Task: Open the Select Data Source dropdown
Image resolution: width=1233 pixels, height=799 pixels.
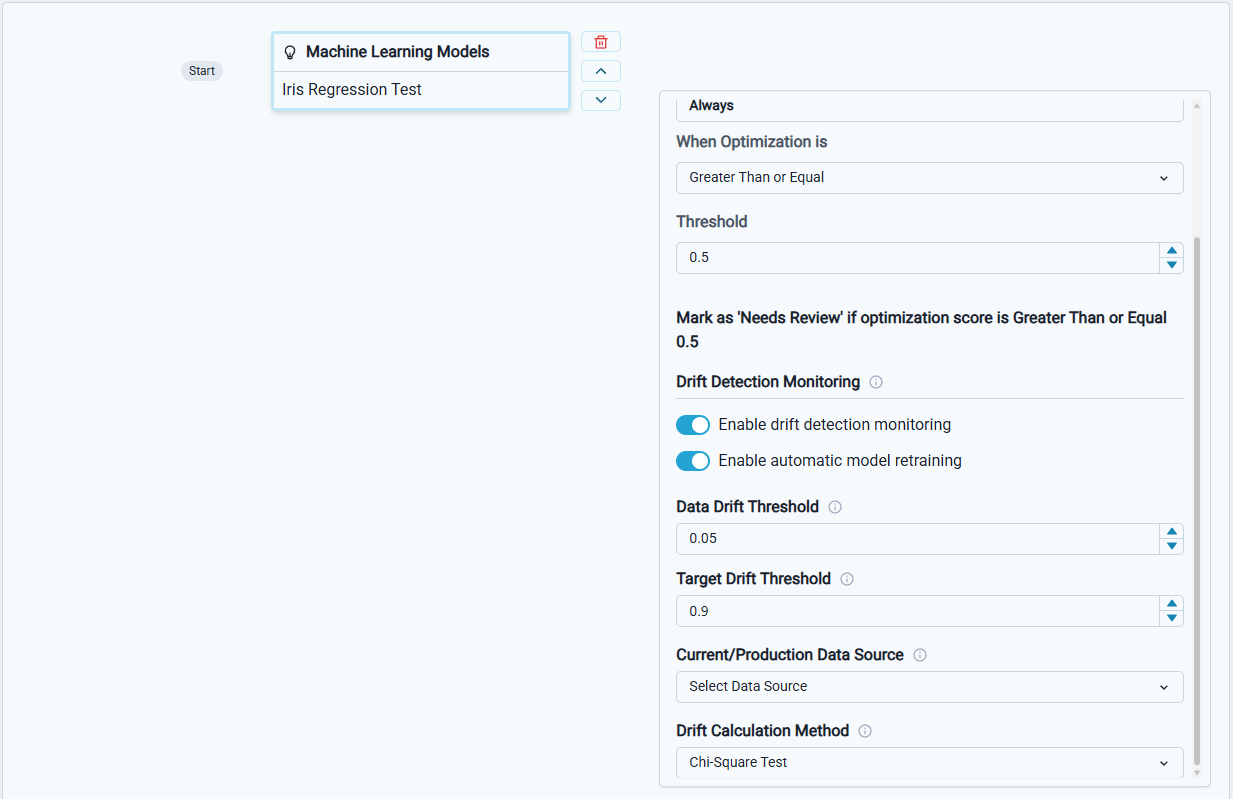Action: (930, 687)
